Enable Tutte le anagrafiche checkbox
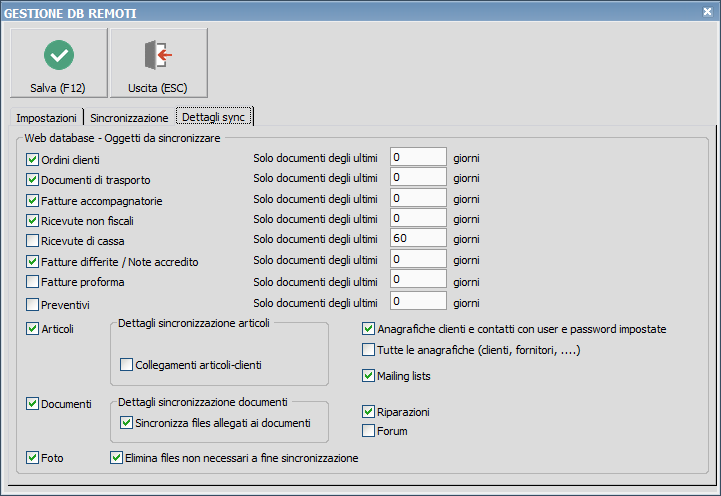Image resolution: width=721 pixels, height=496 pixels. [368, 350]
